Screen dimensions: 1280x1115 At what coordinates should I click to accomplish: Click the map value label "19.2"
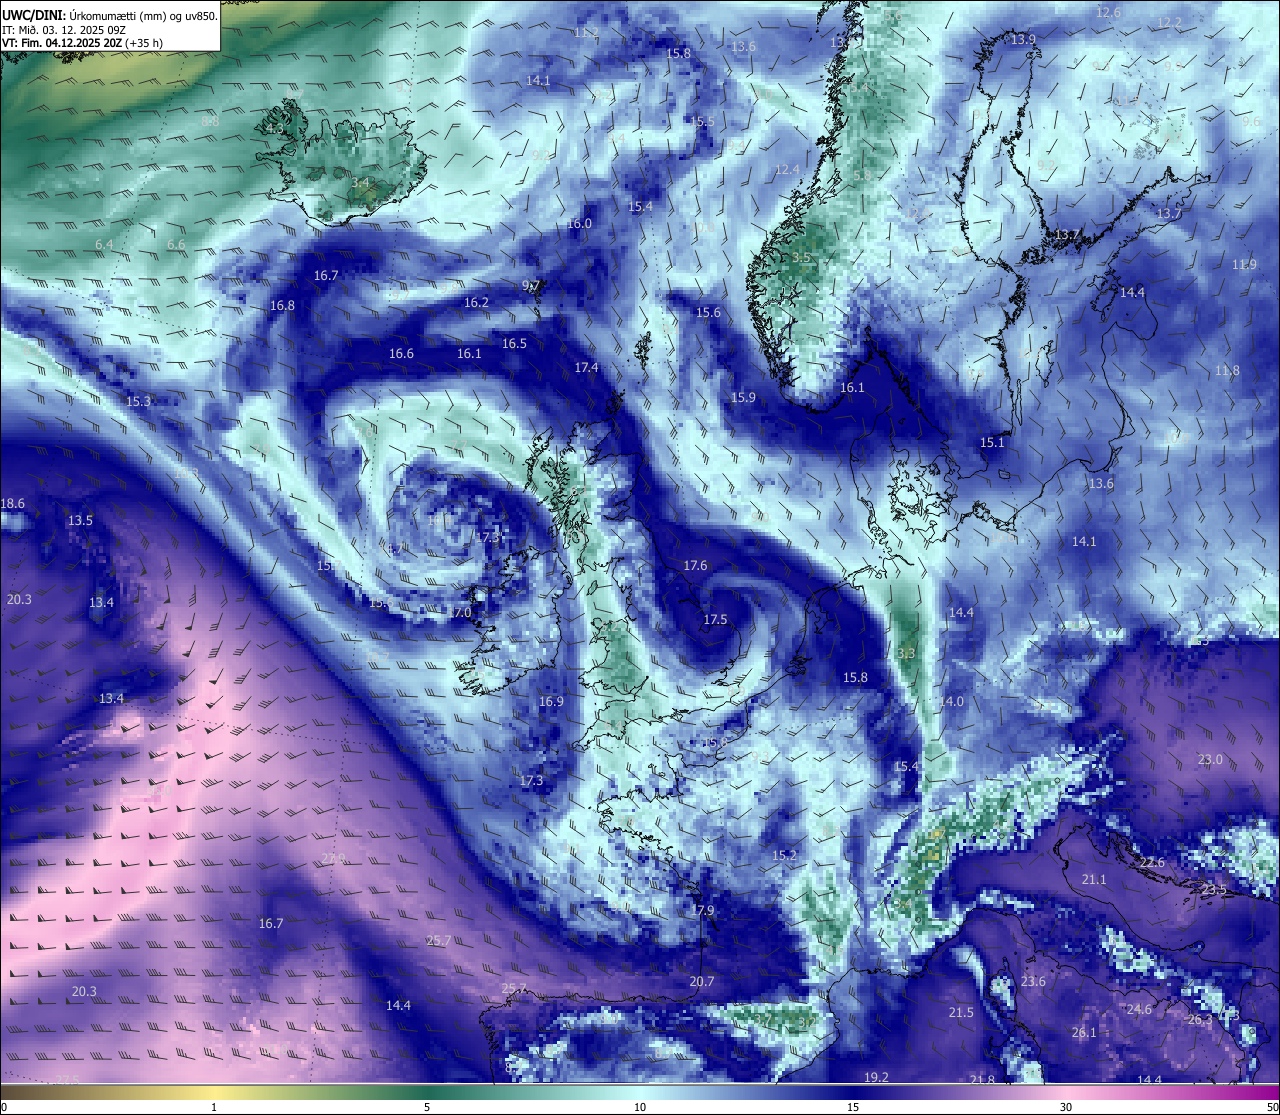point(876,1077)
